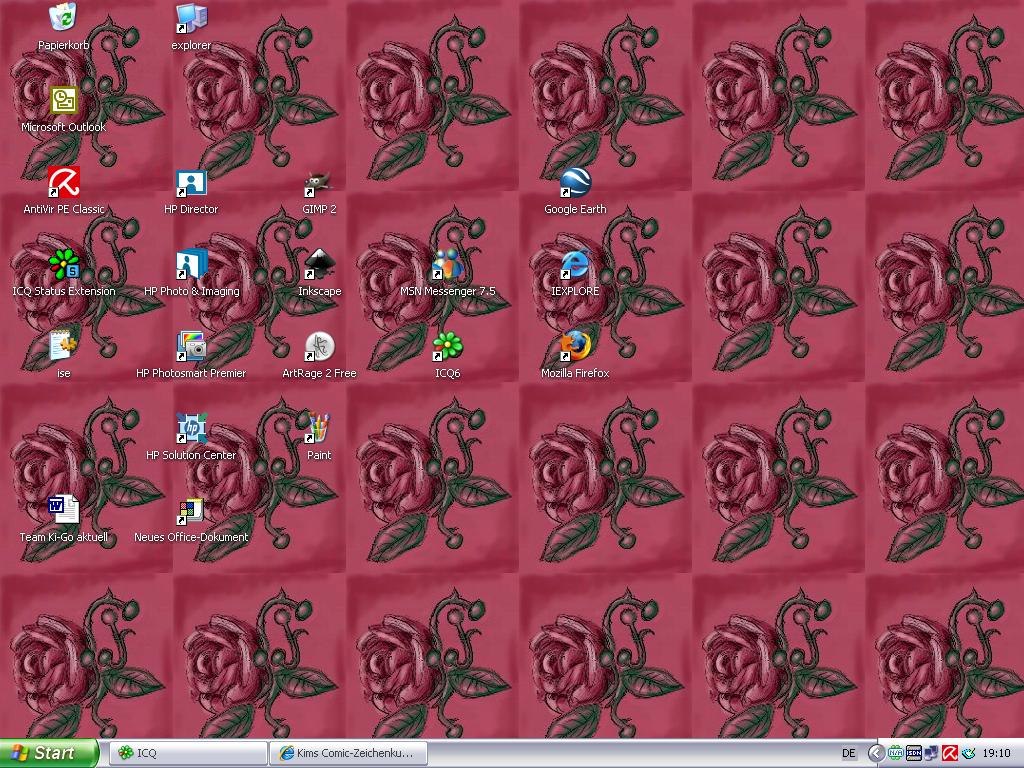Viewport: 1024px width, 768px height.
Task: Open the DE language bar selector
Action: (849, 753)
